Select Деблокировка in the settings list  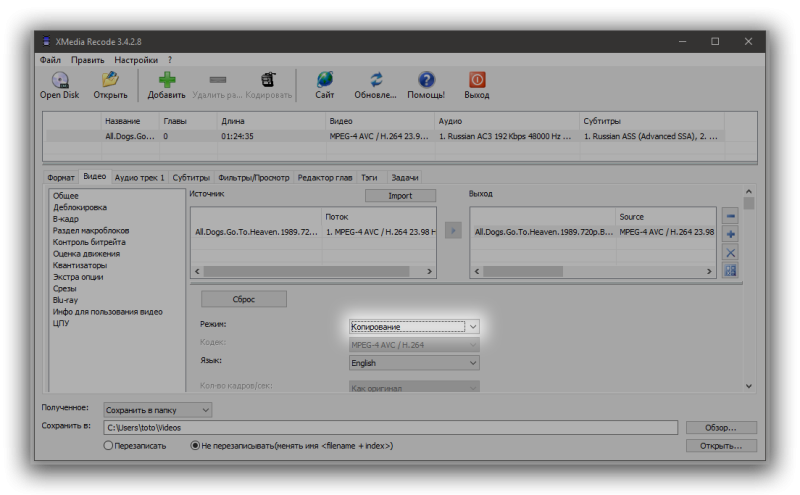tap(80, 207)
